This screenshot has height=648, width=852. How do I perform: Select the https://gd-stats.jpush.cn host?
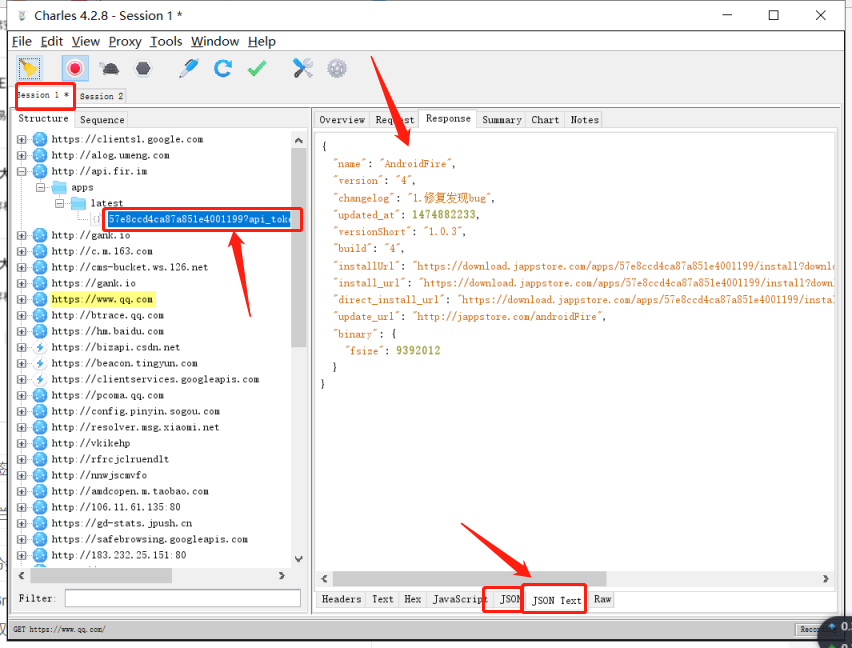click(x=122, y=523)
